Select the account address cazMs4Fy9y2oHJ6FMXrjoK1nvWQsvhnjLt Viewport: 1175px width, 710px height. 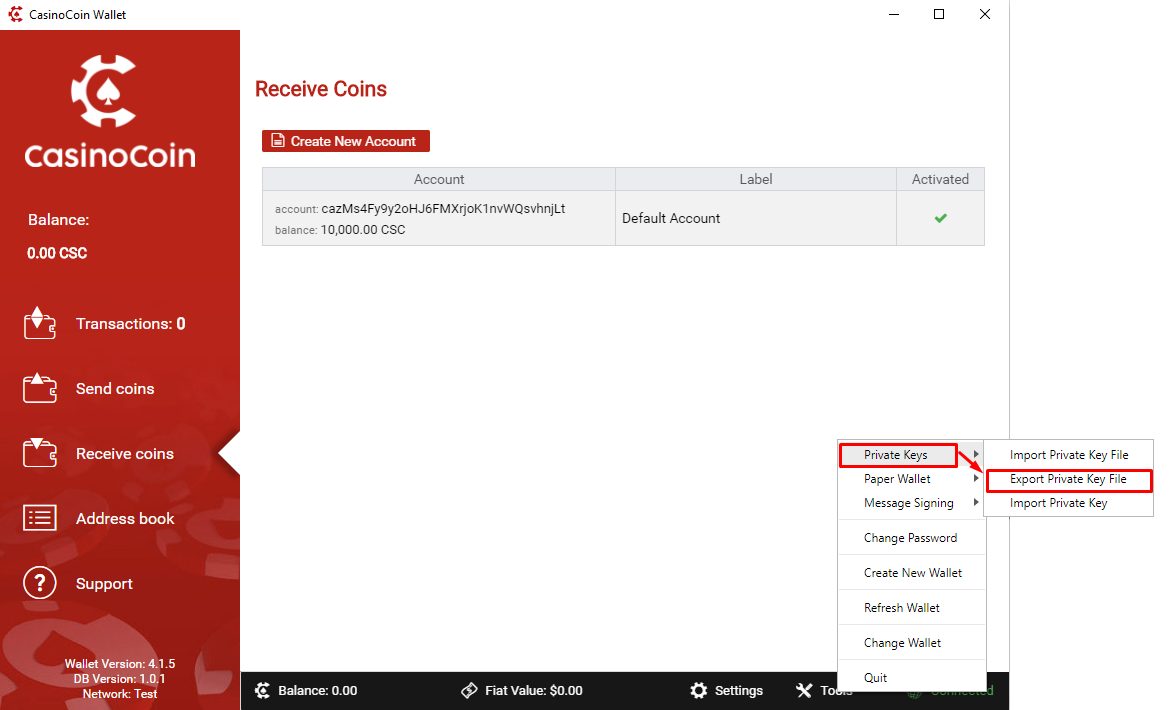[443, 208]
